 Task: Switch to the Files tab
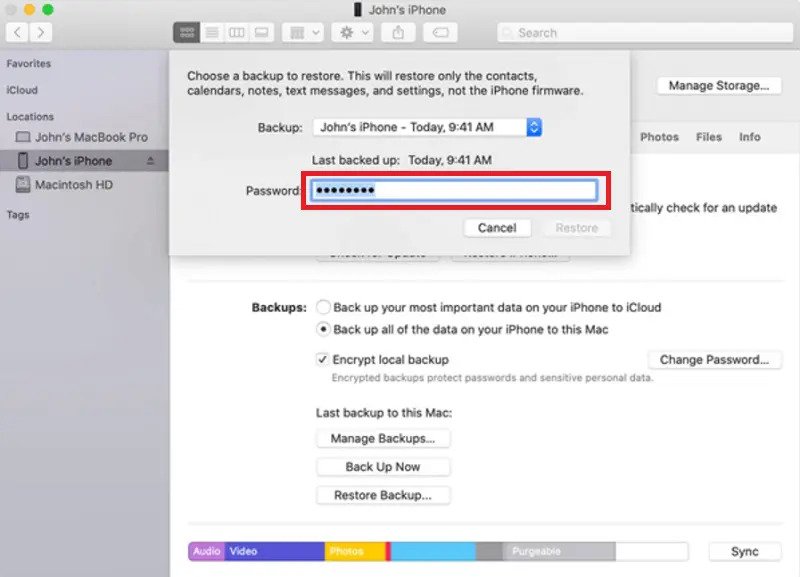(709, 137)
